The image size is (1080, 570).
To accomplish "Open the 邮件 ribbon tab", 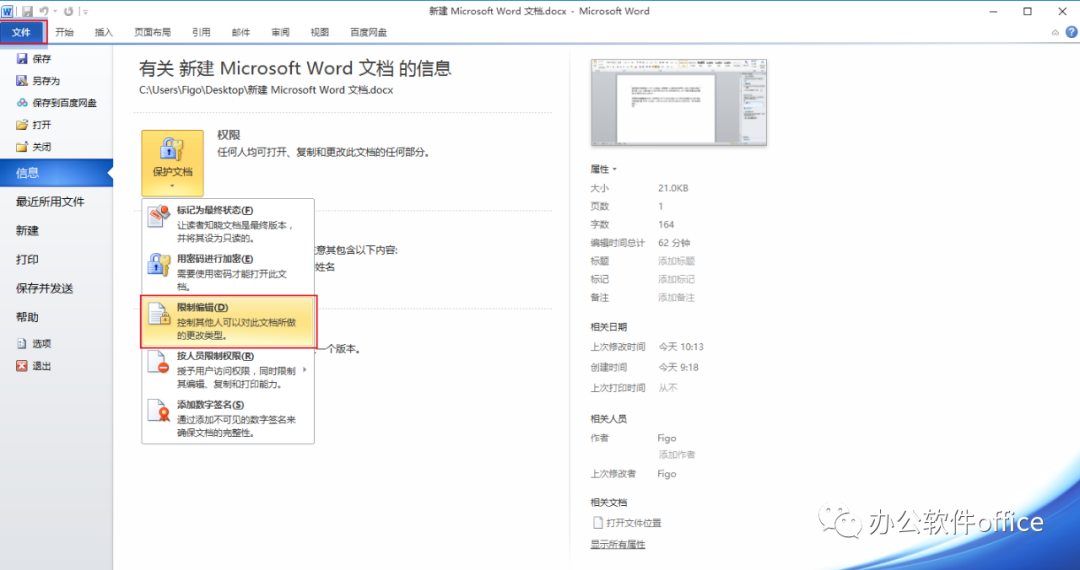I will point(240,32).
